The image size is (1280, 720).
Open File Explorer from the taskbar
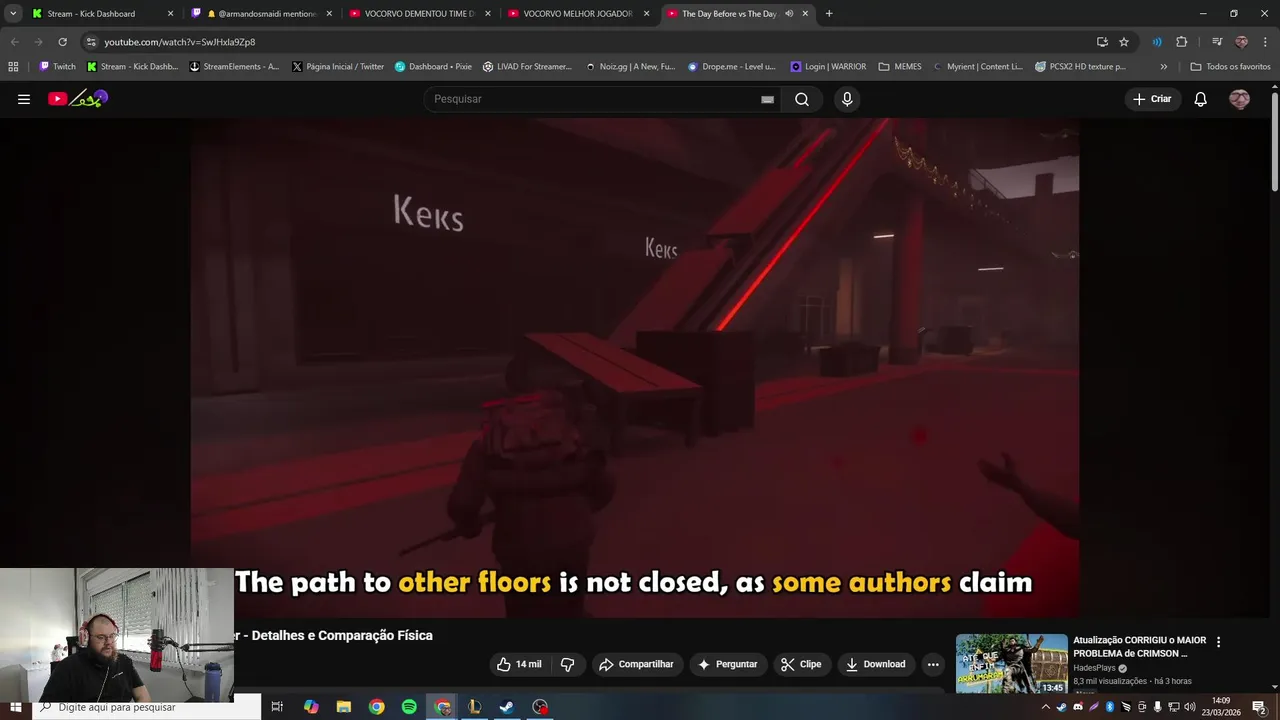[x=343, y=707]
